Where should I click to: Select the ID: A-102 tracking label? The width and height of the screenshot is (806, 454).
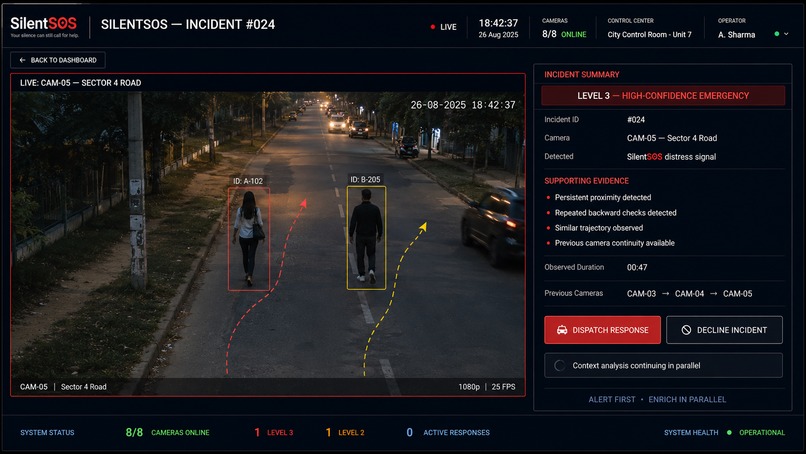[248, 181]
